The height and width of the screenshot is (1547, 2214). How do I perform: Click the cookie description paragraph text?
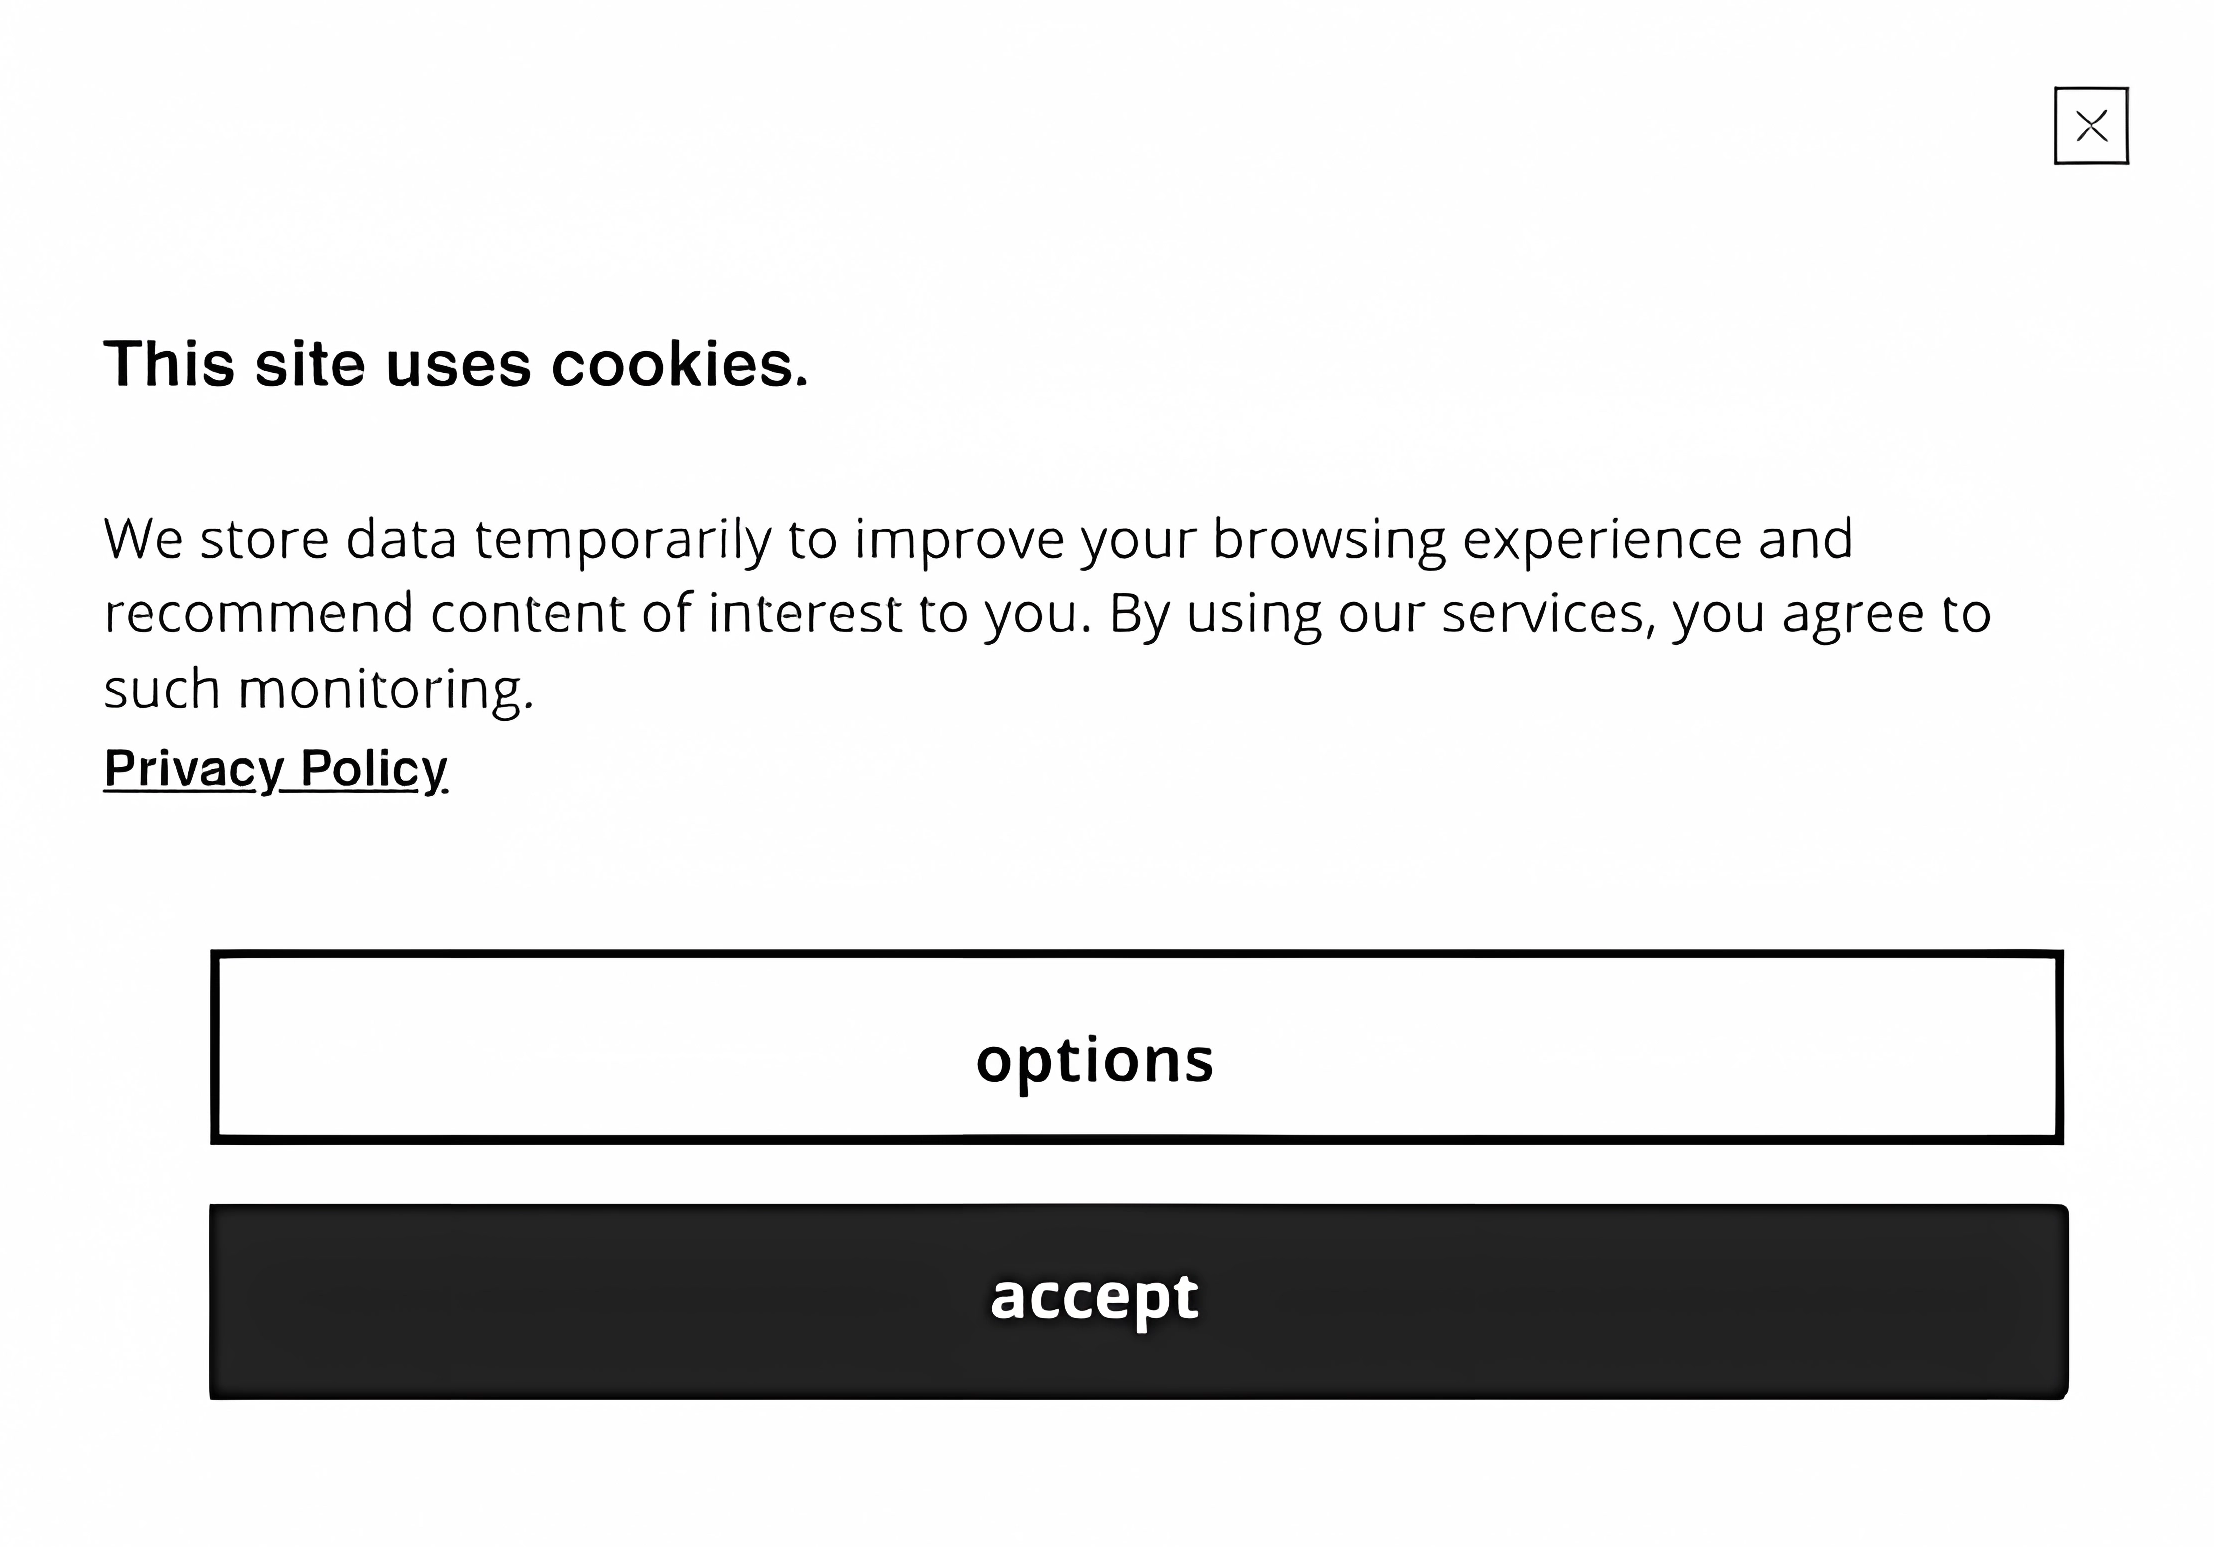tap(1047, 613)
